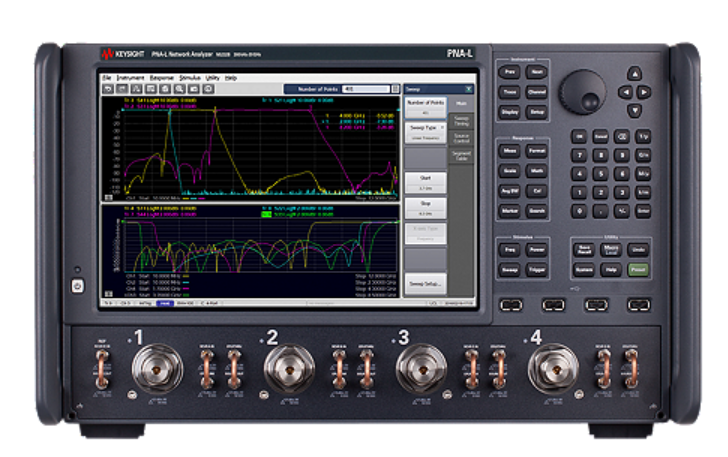728x457 pixels.
Task: Tap the Marker hardkey
Action: coord(509,210)
